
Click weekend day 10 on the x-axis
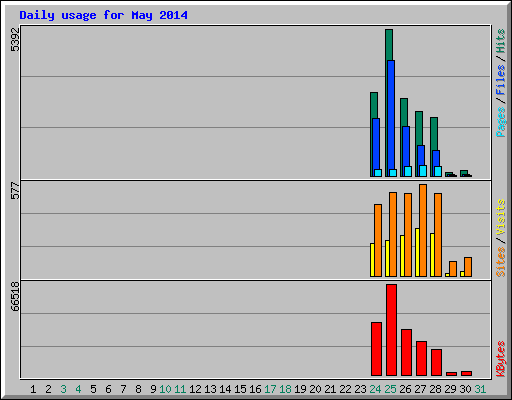point(165,389)
